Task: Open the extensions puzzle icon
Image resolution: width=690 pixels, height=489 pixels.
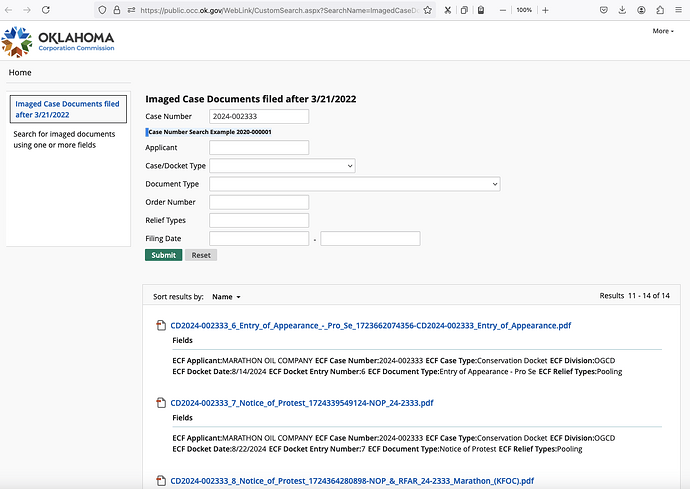Action: pos(661,9)
